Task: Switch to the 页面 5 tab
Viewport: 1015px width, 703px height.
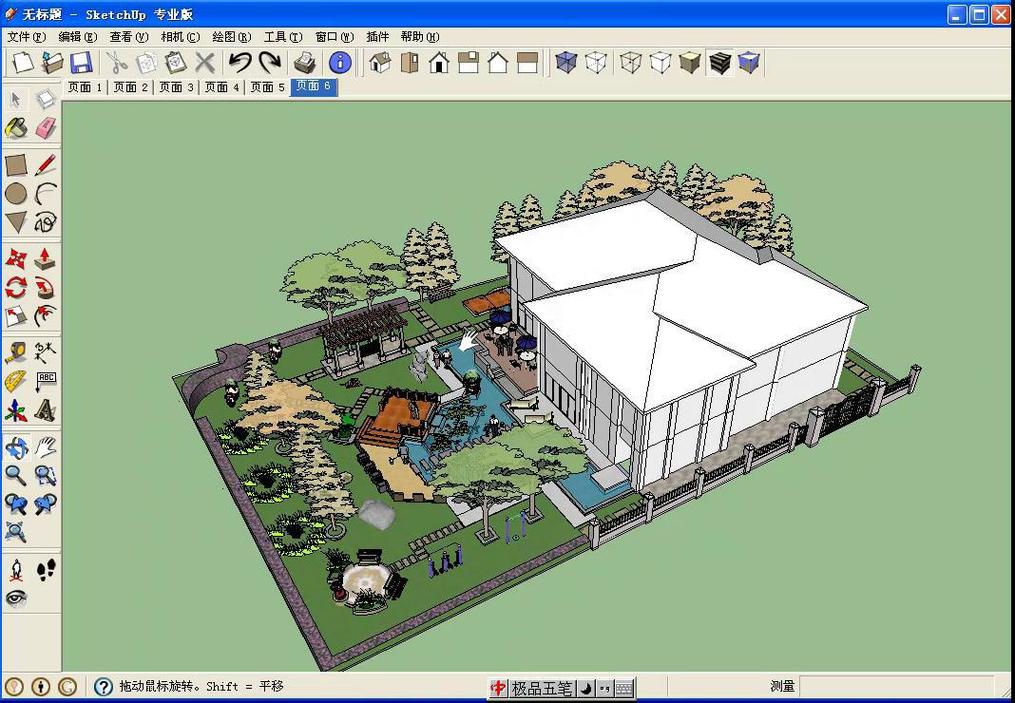Action: pos(267,87)
